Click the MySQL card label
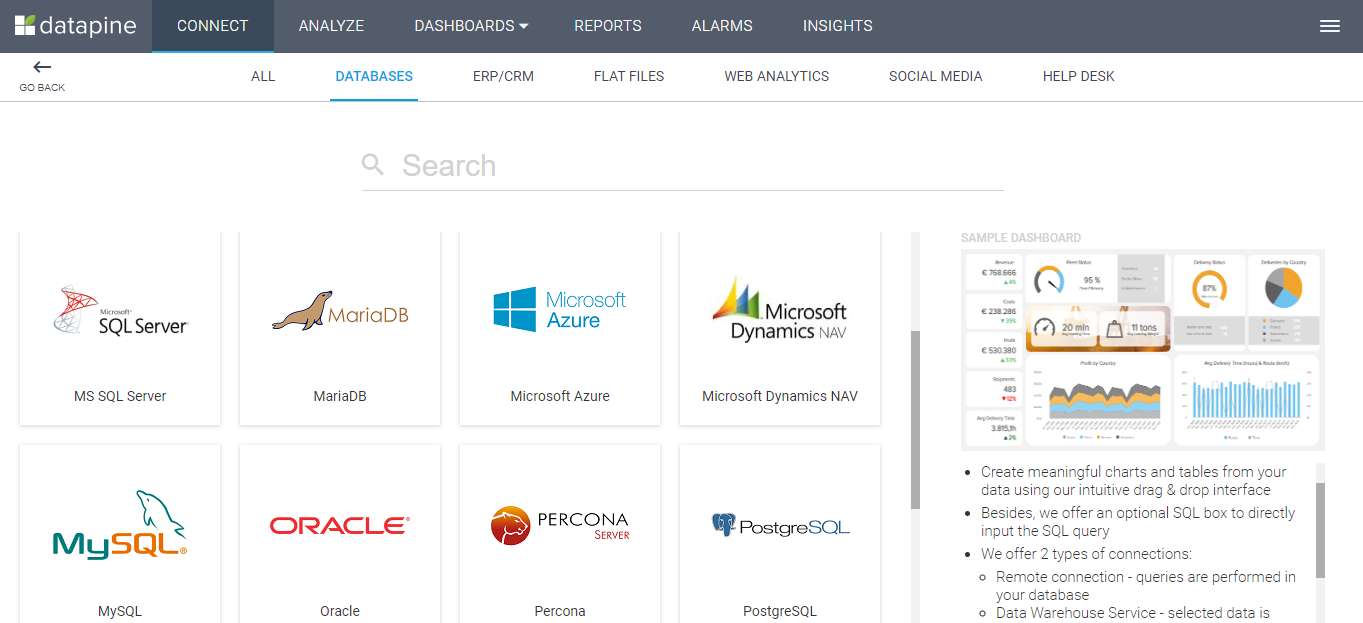Screen dimensions: 1363x623 coord(120,611)
